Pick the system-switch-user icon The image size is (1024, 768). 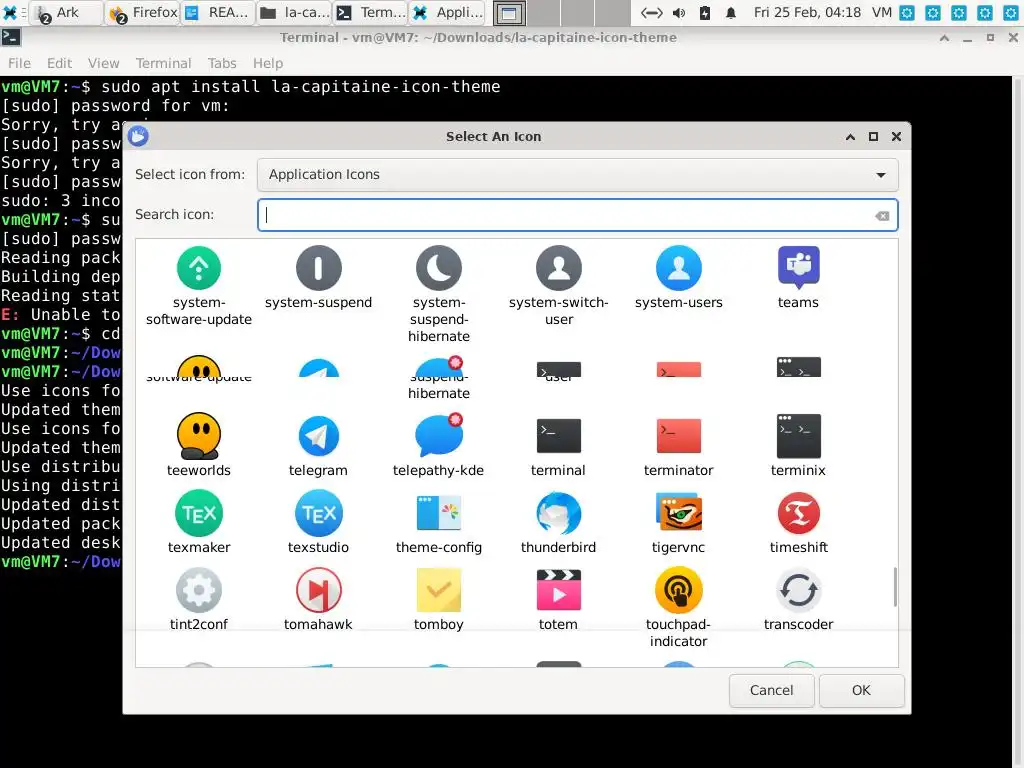pos(558,268)
